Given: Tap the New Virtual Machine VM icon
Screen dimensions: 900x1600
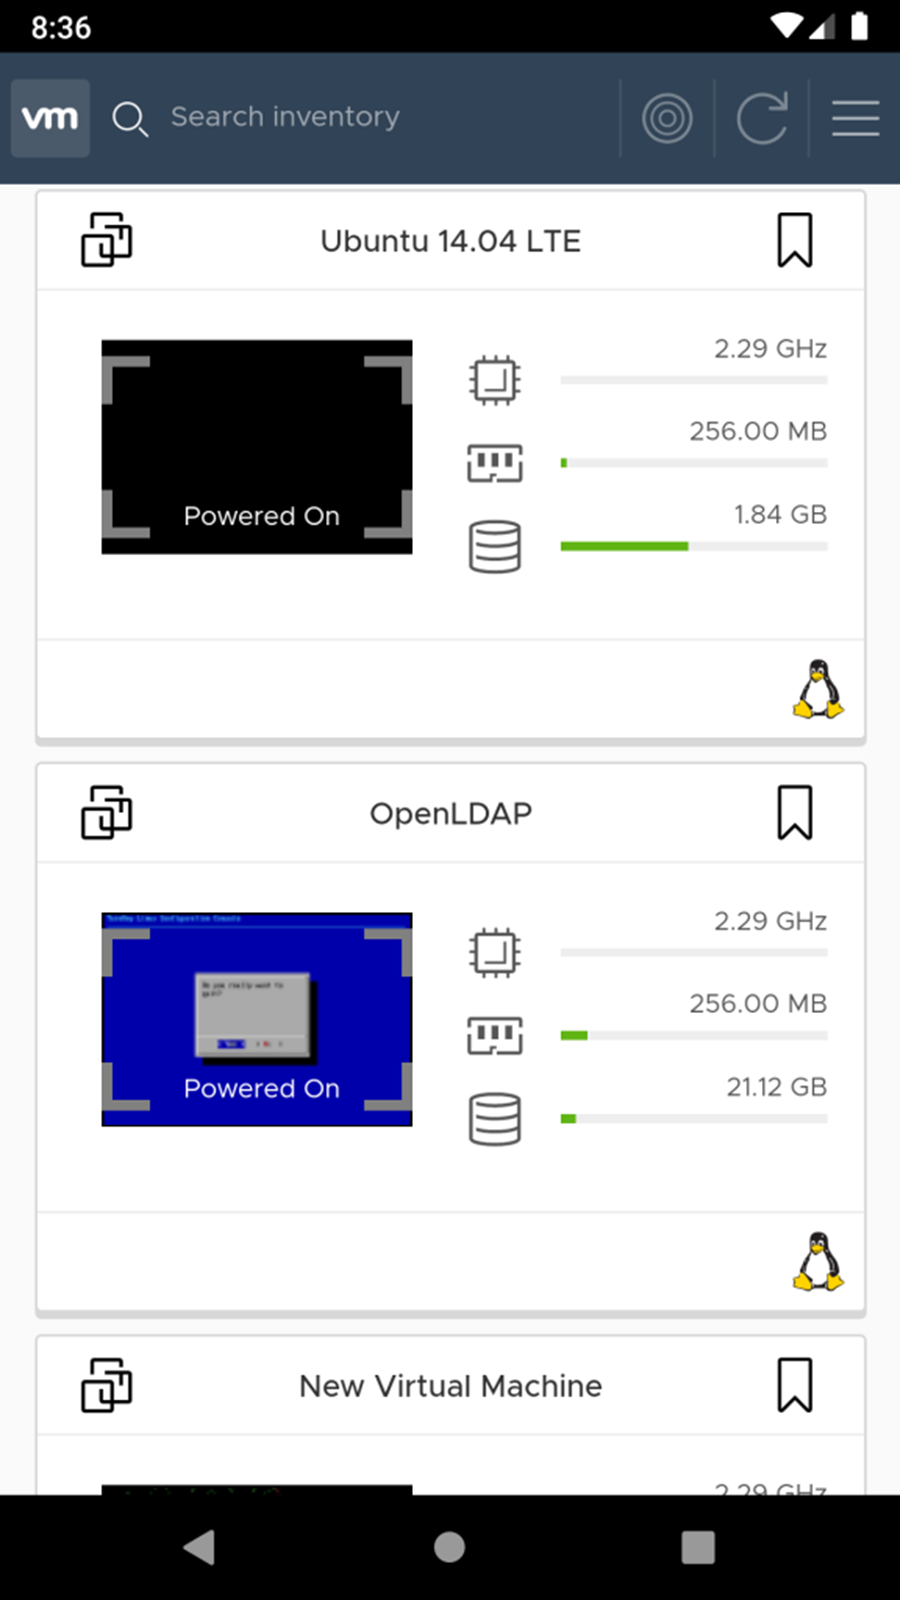Looking at the screenshot, I should click(x=106, y=1385).
